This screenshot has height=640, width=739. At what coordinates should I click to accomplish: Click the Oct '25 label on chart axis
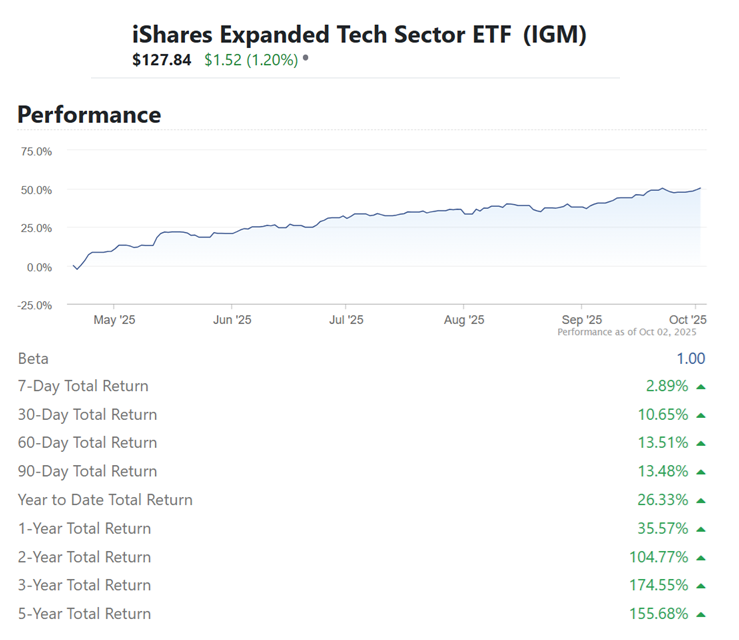click(x=686, y=320)
